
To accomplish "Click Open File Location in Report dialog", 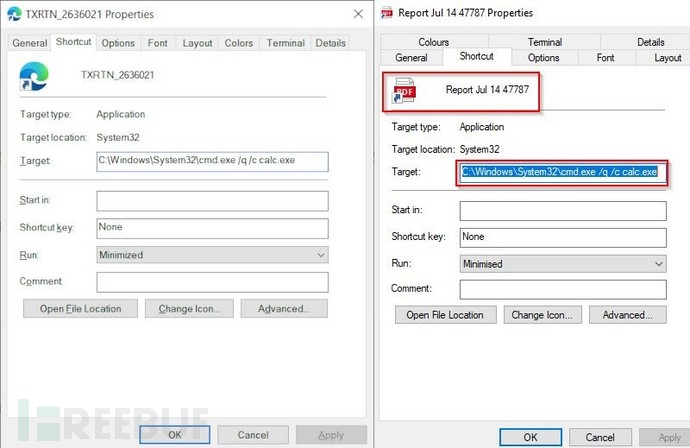I will tap(445, 315).
